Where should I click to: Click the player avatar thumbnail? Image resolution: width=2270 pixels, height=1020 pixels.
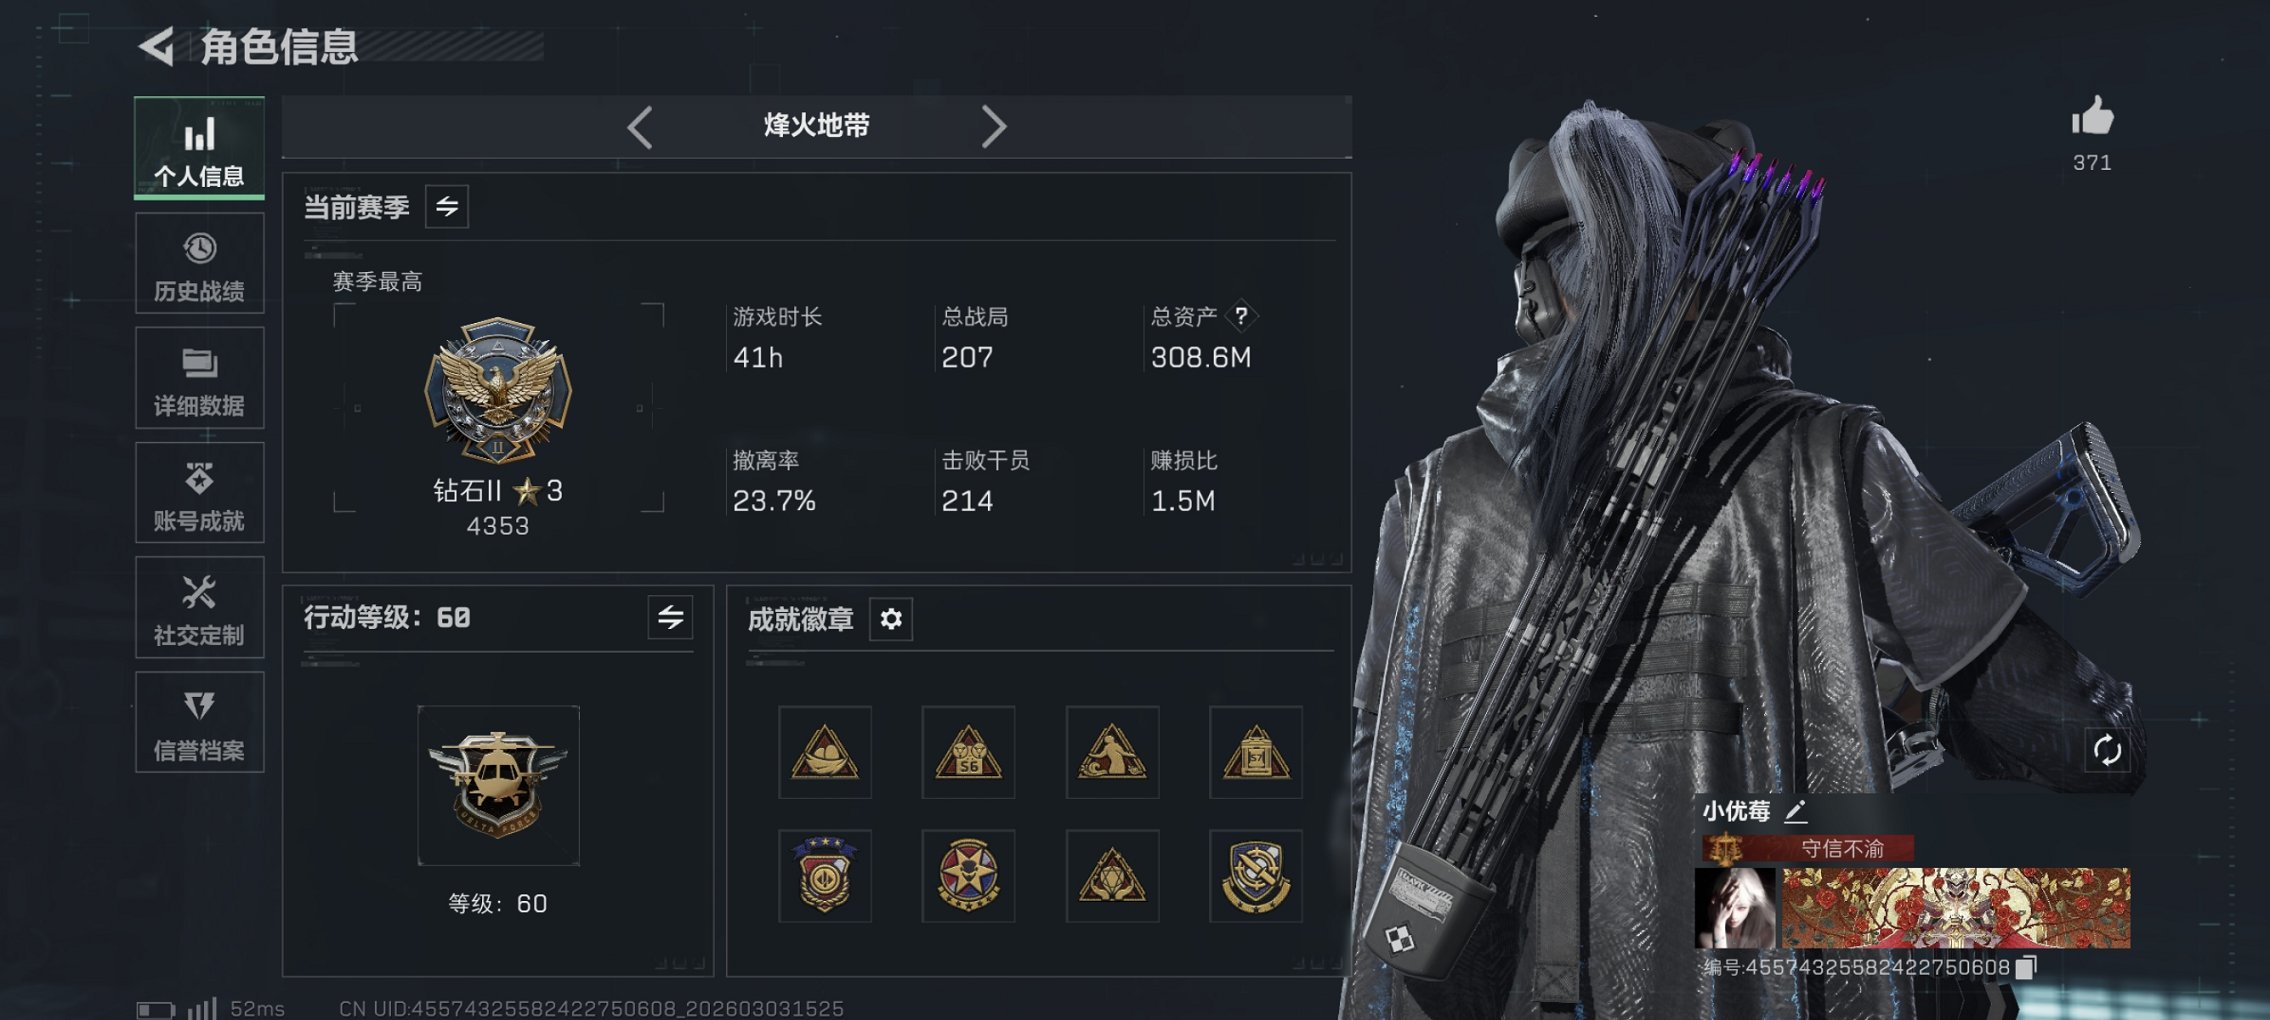[x=1735, y=908]
